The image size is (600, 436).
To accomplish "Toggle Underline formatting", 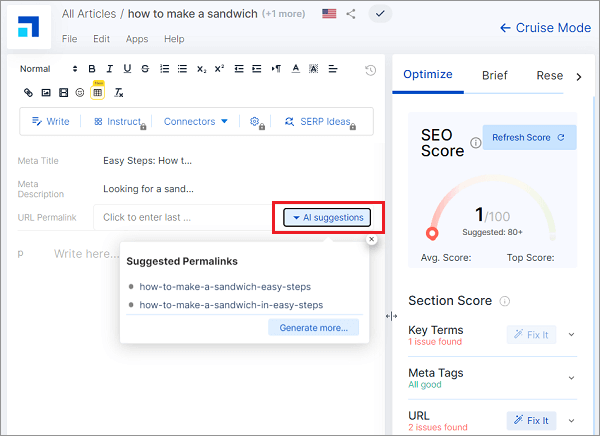I will click(x=127, y=69).
